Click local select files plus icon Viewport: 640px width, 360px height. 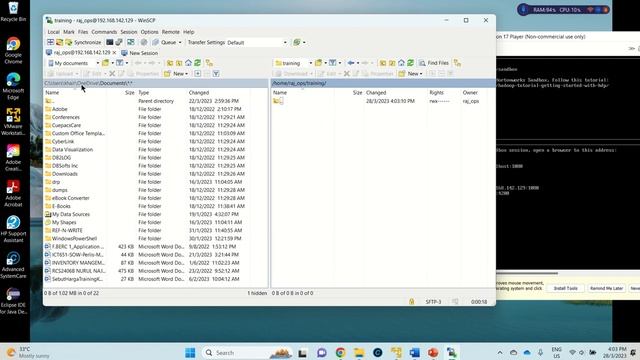coord(198,73)
